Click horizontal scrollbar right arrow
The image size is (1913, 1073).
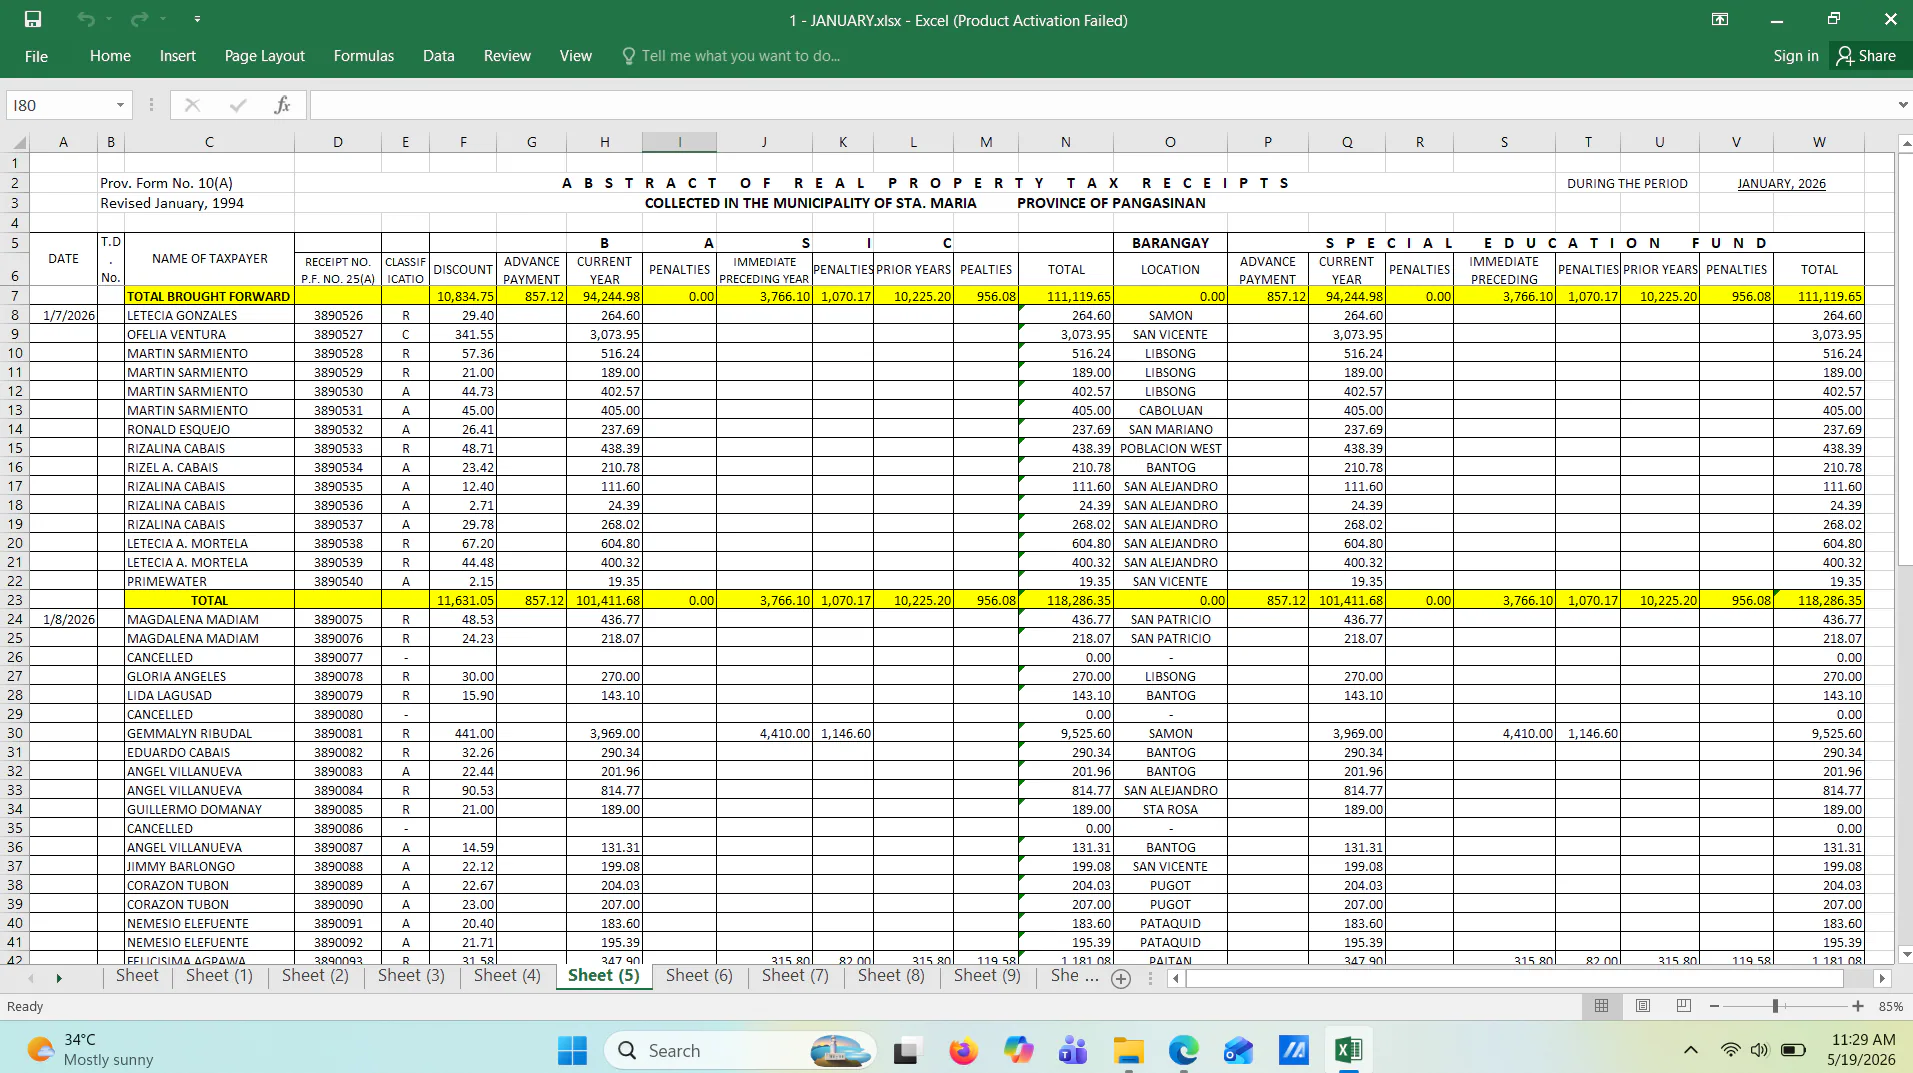[1882, 978]
